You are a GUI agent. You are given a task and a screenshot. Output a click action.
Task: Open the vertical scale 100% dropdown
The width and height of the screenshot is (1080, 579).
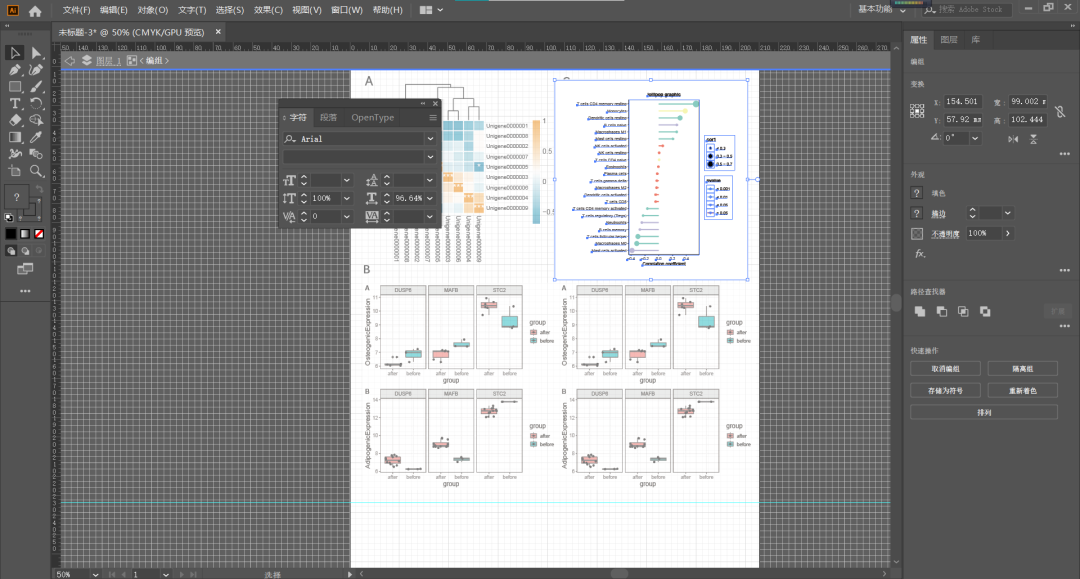click(x=346, y=198)
